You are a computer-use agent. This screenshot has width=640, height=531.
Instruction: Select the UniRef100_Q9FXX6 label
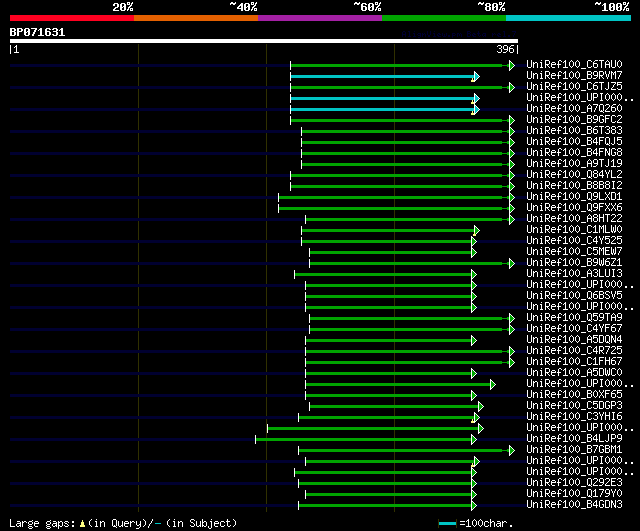574,208
